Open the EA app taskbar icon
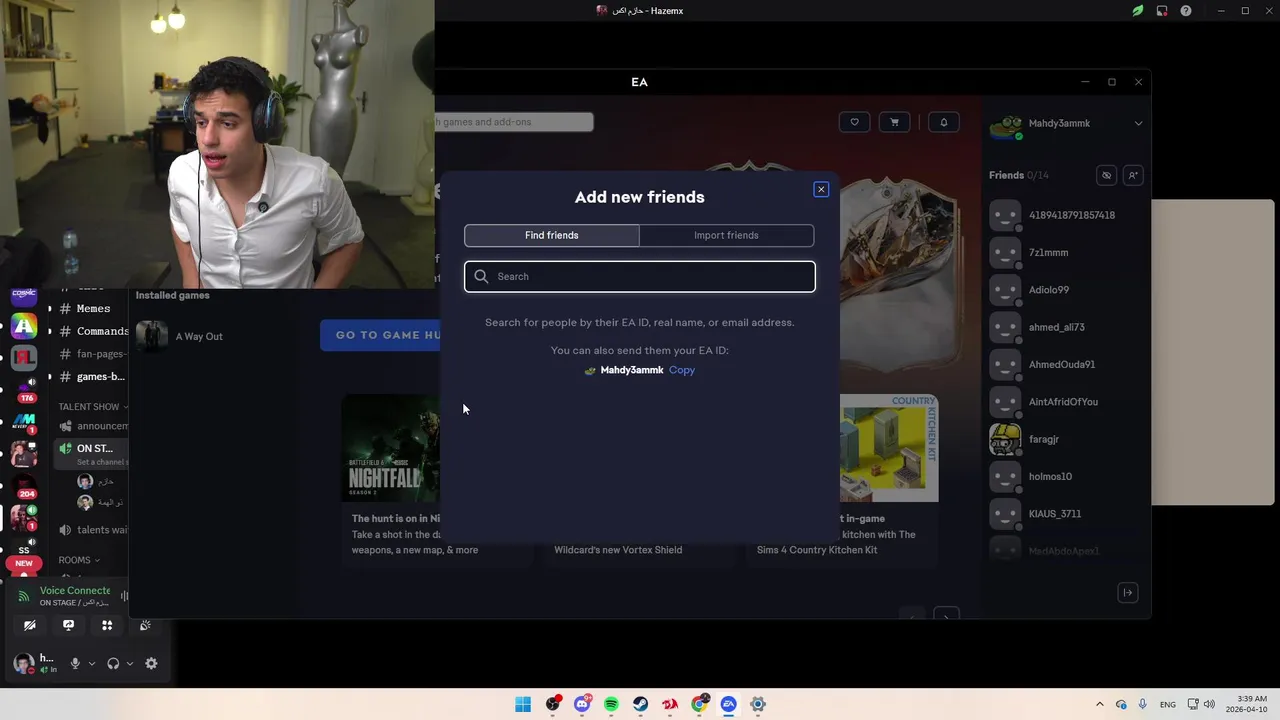The height and width of the screenshot is (720, 1280). (x=728, y=704)
